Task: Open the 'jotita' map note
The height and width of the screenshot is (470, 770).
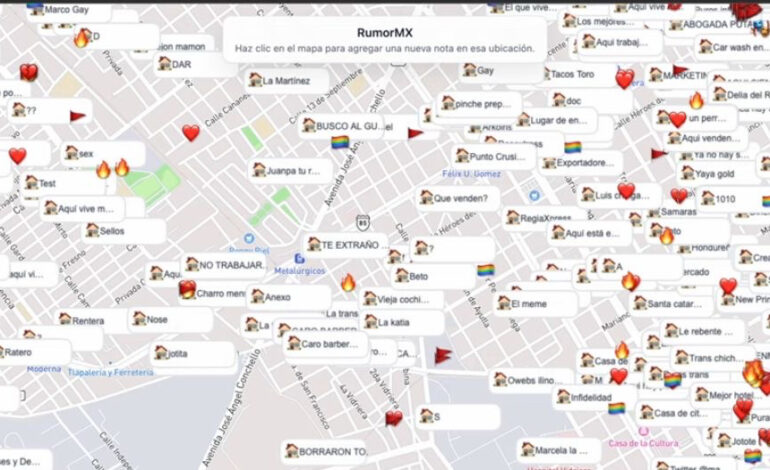Action: (193, 354)
